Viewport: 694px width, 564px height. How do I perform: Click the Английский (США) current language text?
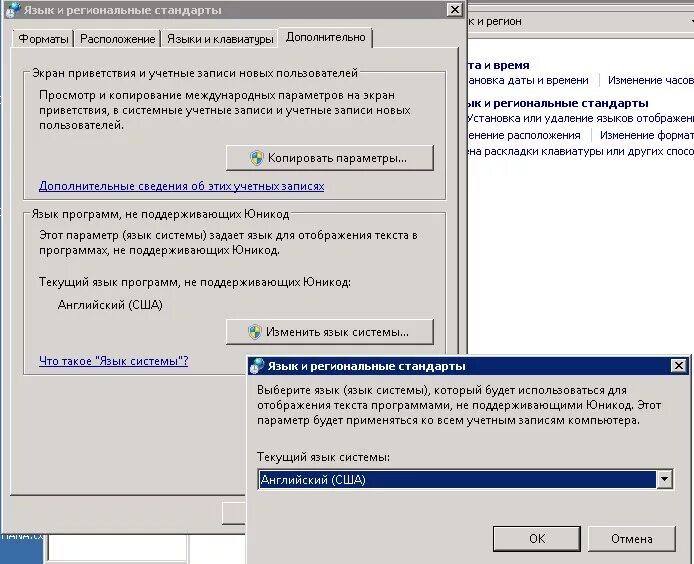110,305
